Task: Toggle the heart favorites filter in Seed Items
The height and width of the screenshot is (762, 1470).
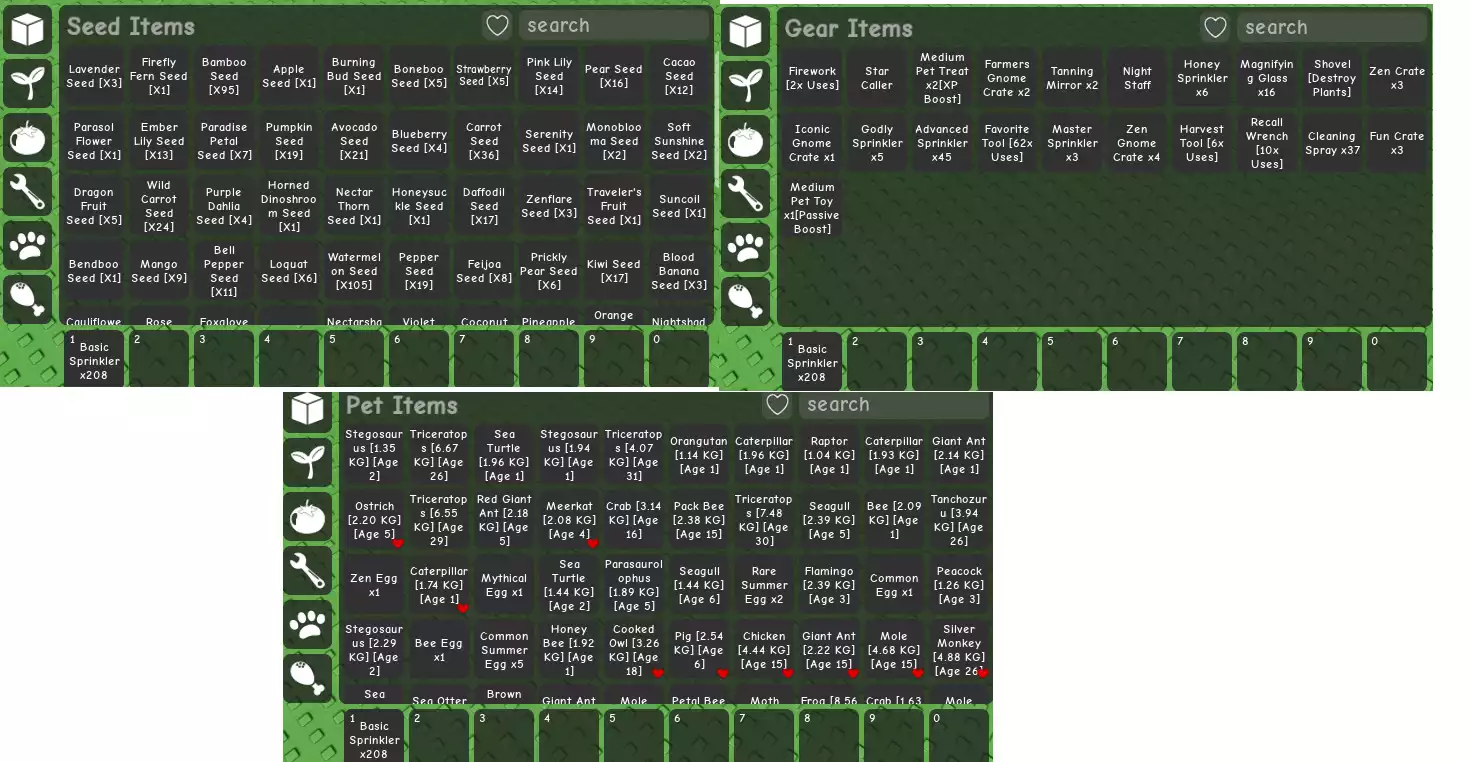Action: [496, 26]
